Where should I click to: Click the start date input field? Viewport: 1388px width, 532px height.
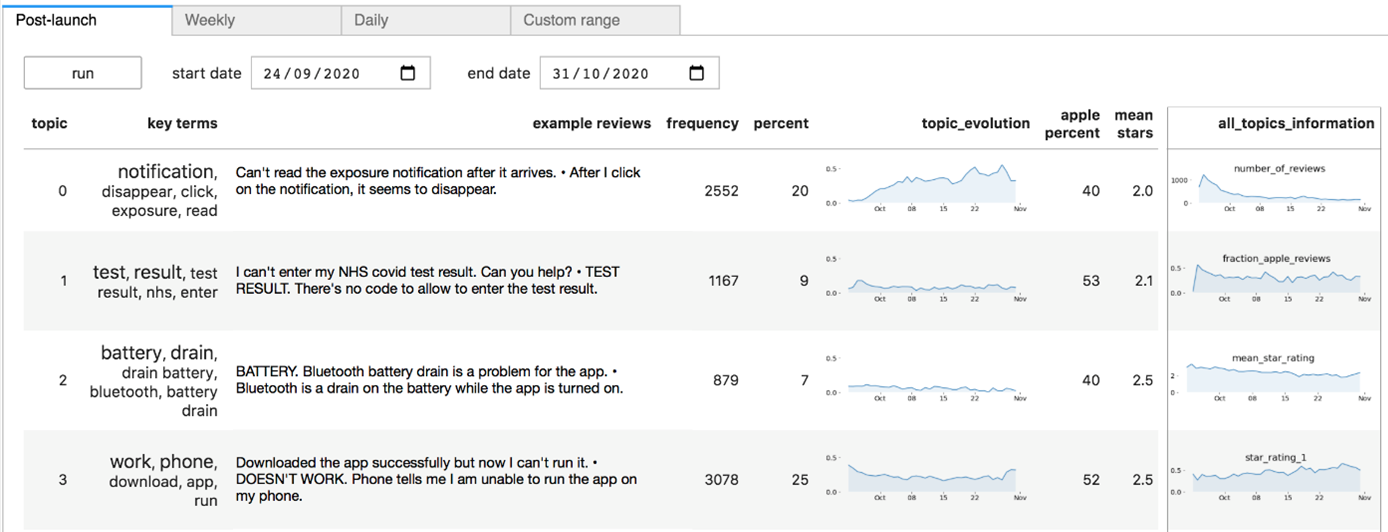(320, 73)
